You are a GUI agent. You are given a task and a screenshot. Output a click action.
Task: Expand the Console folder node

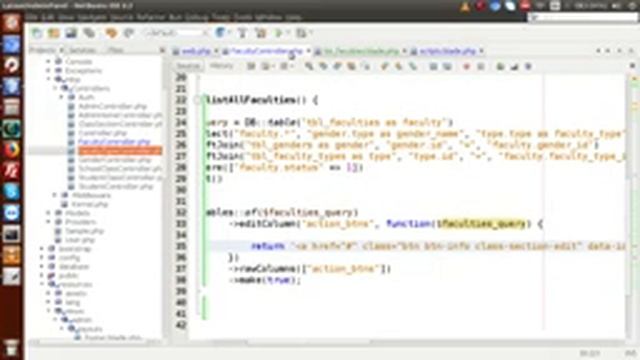(x=49, y=61)
